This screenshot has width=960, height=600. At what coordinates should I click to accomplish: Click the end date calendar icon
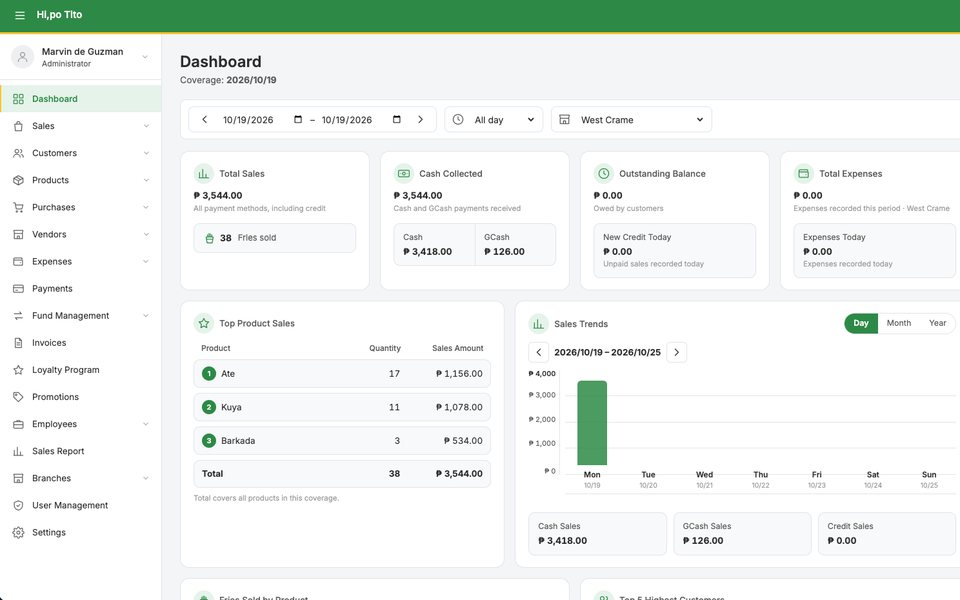coord(396,119)
